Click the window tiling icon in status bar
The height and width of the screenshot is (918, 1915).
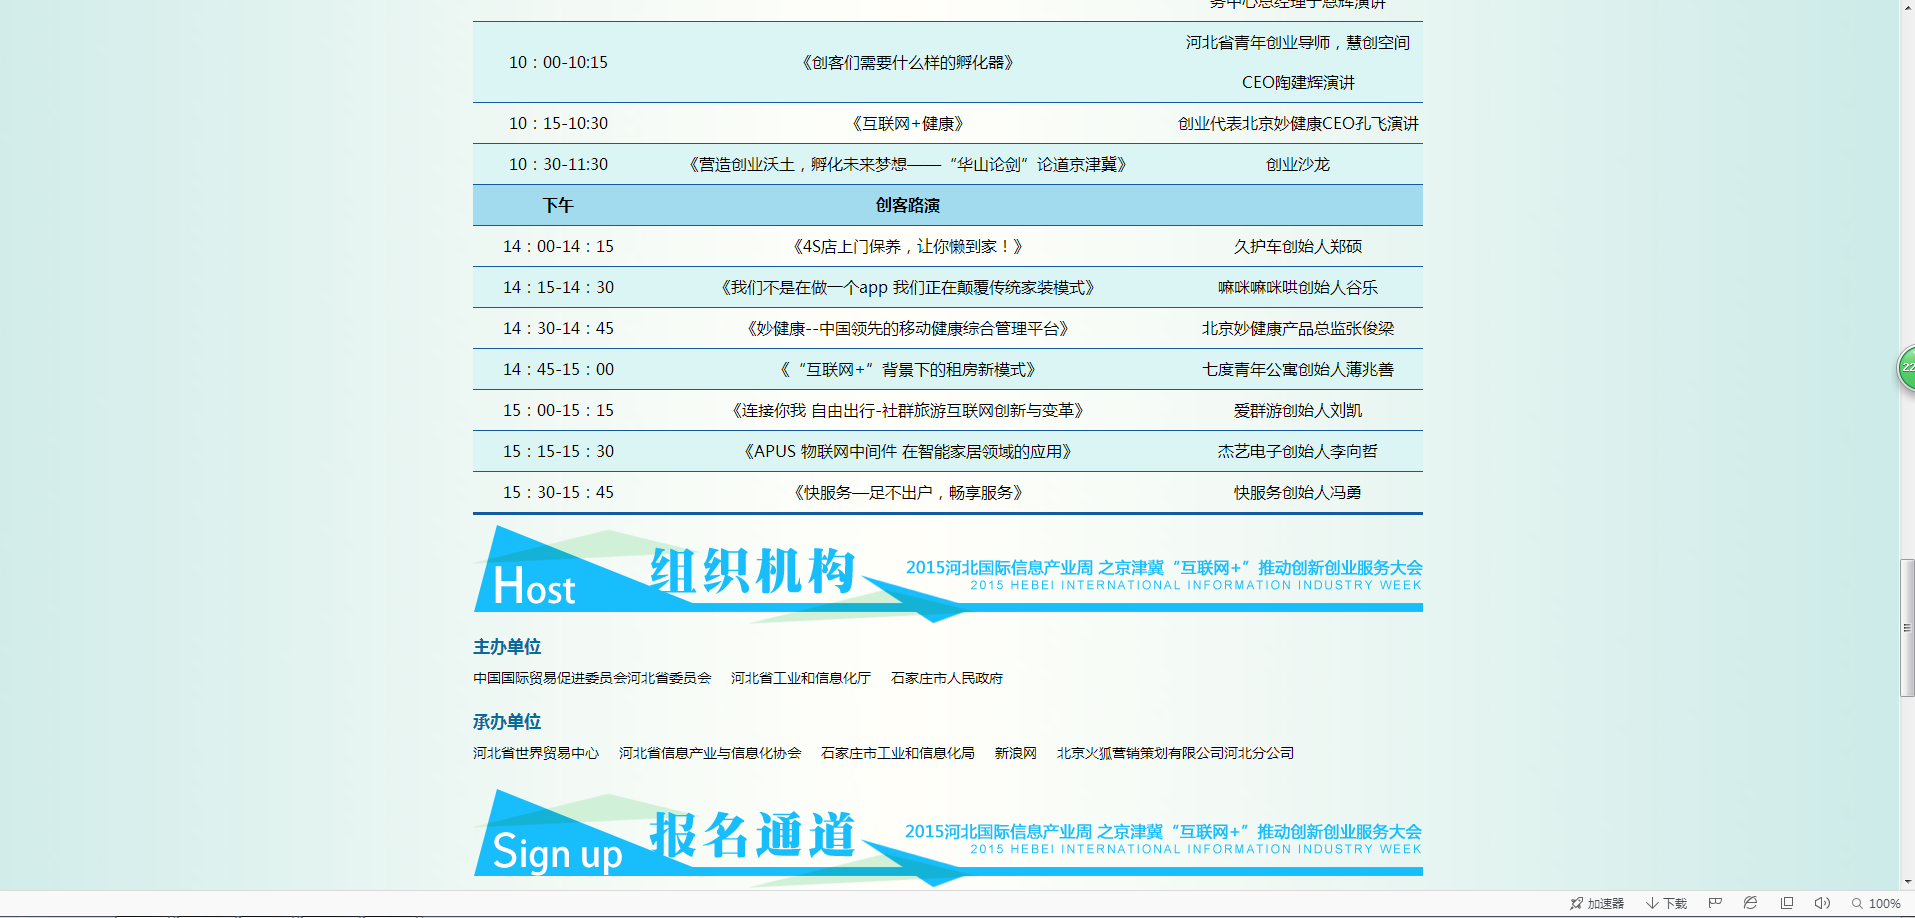click(x=1787, y=903)
